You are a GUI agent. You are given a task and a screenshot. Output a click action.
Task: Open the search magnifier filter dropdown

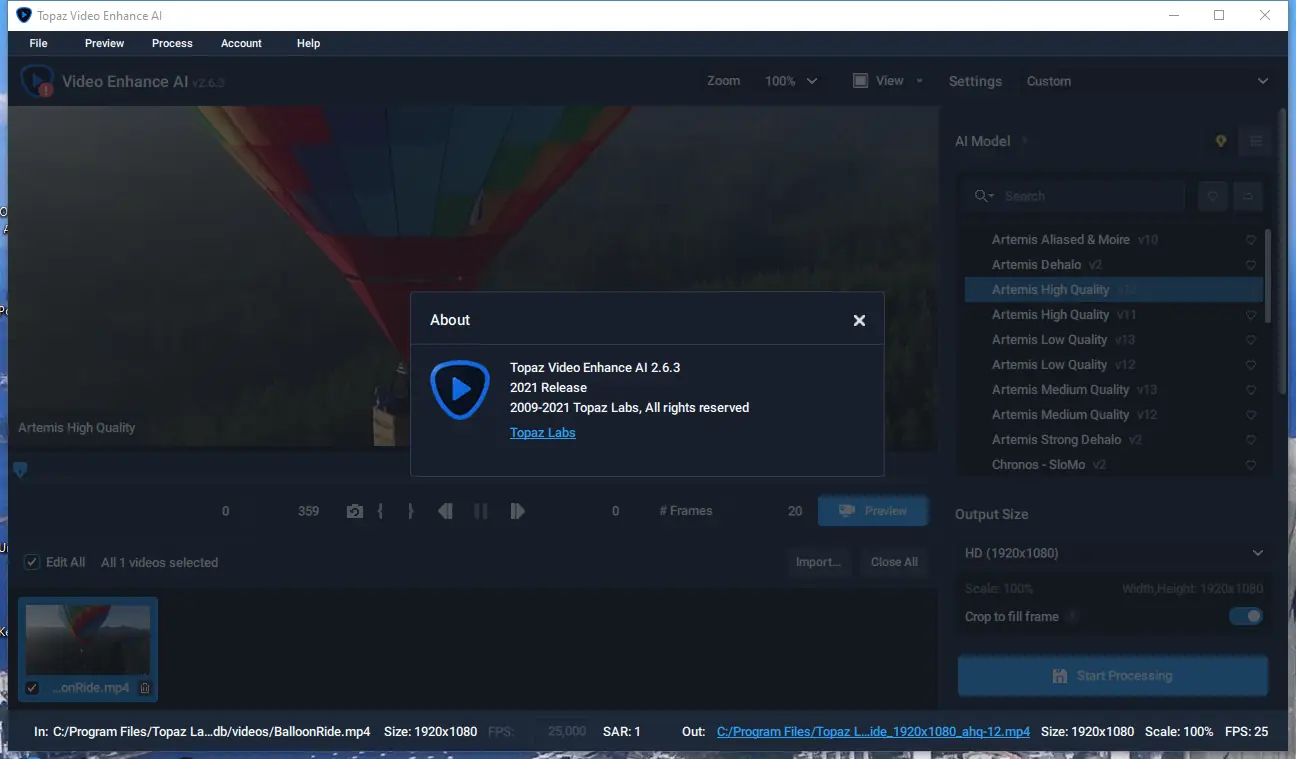[984, 196]
